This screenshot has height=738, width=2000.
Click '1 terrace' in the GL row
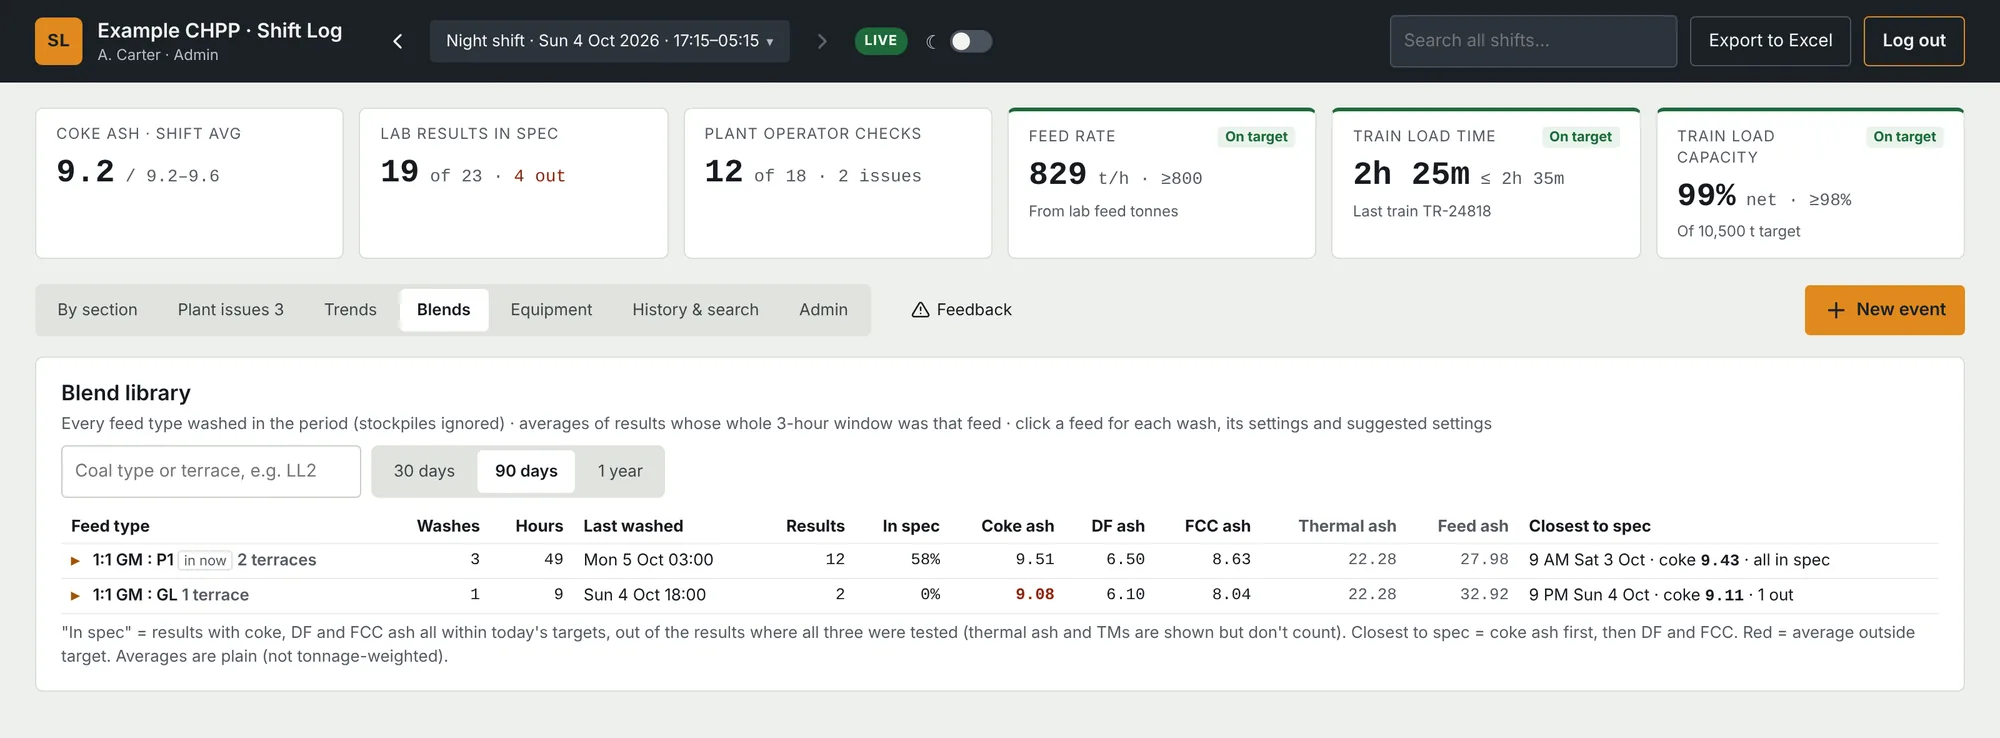[215, 595]
